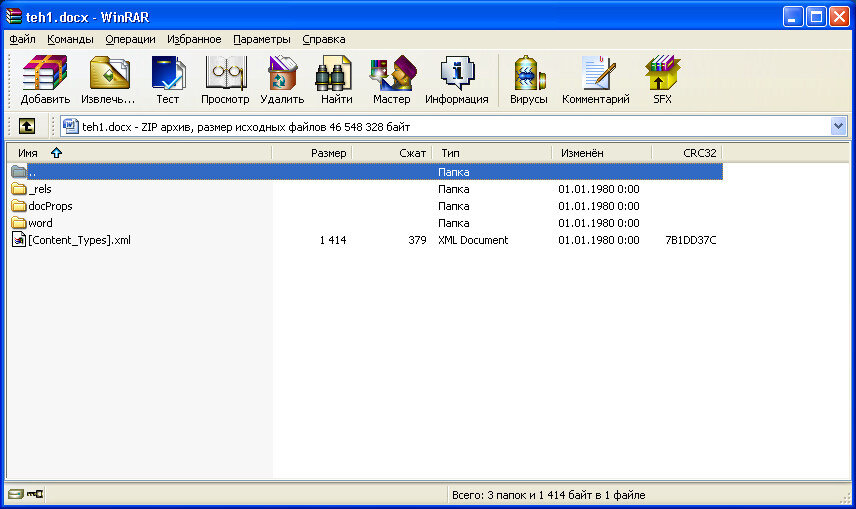
Task: Click the drive icon in status bar
Action: click(x=16, y=494)
